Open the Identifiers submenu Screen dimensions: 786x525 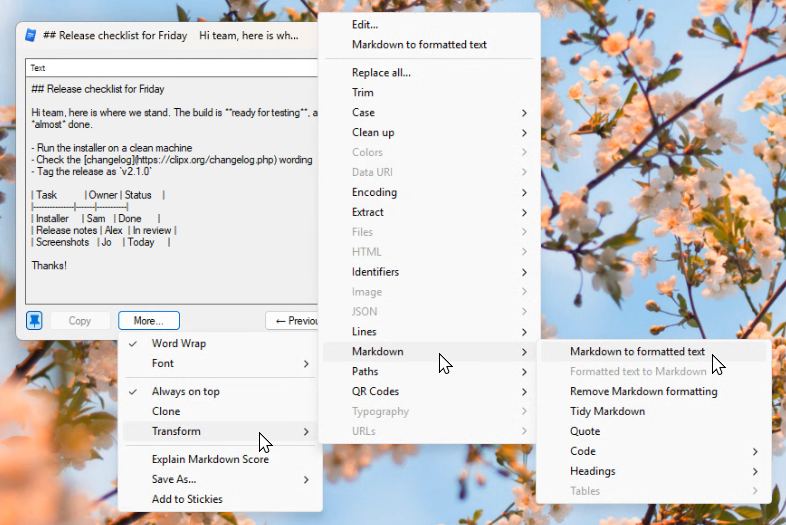pyautogui.click(x=429, y=272)
